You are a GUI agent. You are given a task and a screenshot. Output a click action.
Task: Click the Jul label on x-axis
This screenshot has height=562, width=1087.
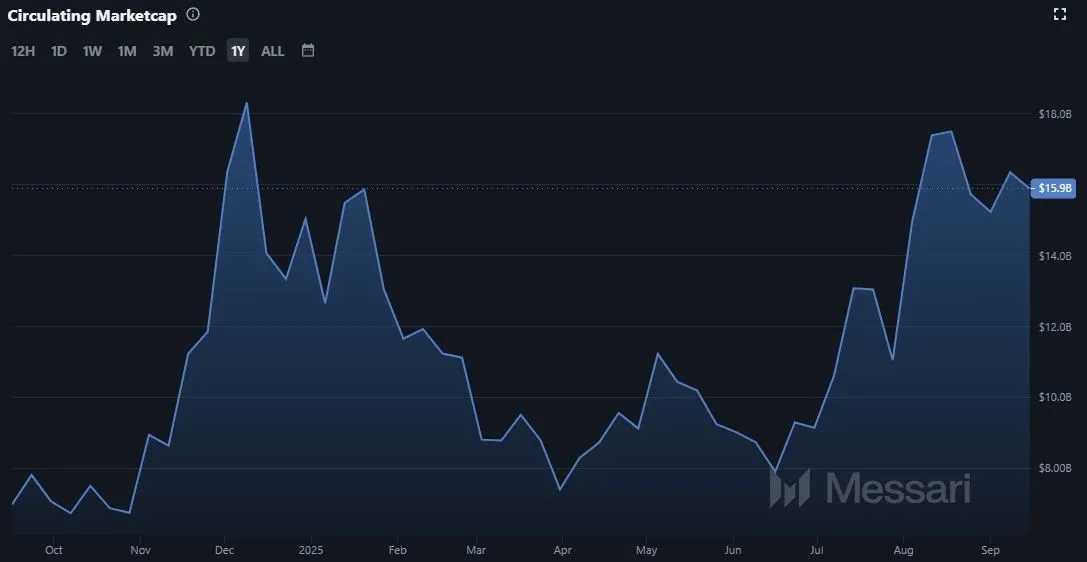coord(816,550)
